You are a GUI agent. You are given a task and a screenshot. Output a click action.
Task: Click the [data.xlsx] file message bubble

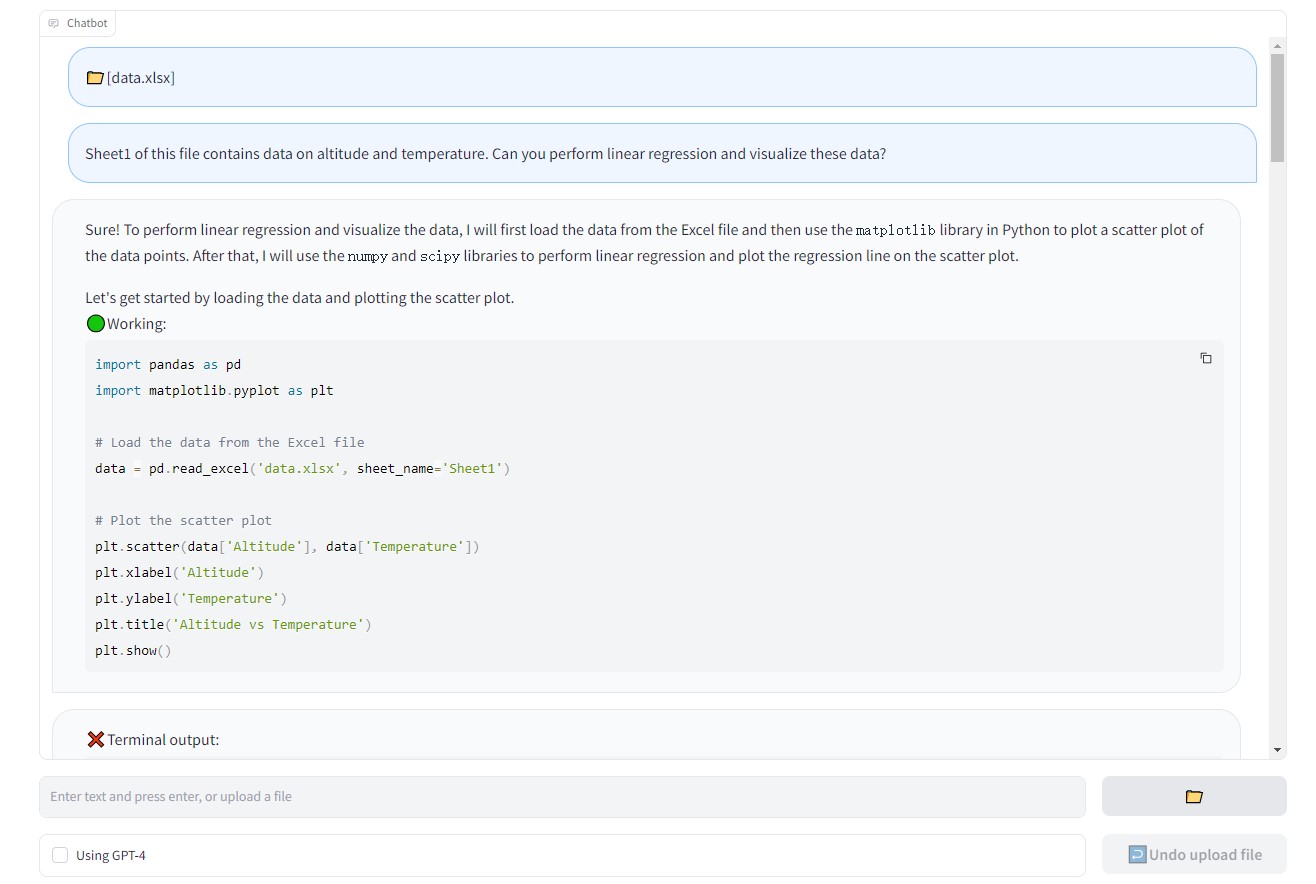pyautogui.click(x=662, y=77)
